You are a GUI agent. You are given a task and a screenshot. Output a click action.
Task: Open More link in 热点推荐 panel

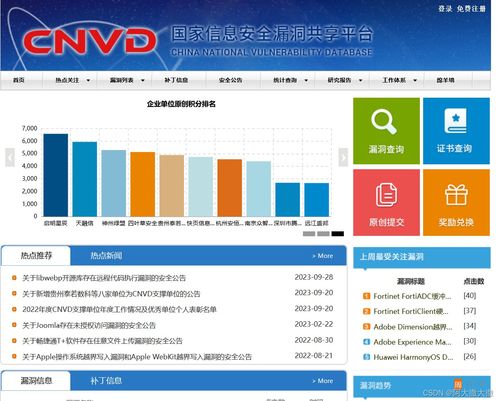322,256
